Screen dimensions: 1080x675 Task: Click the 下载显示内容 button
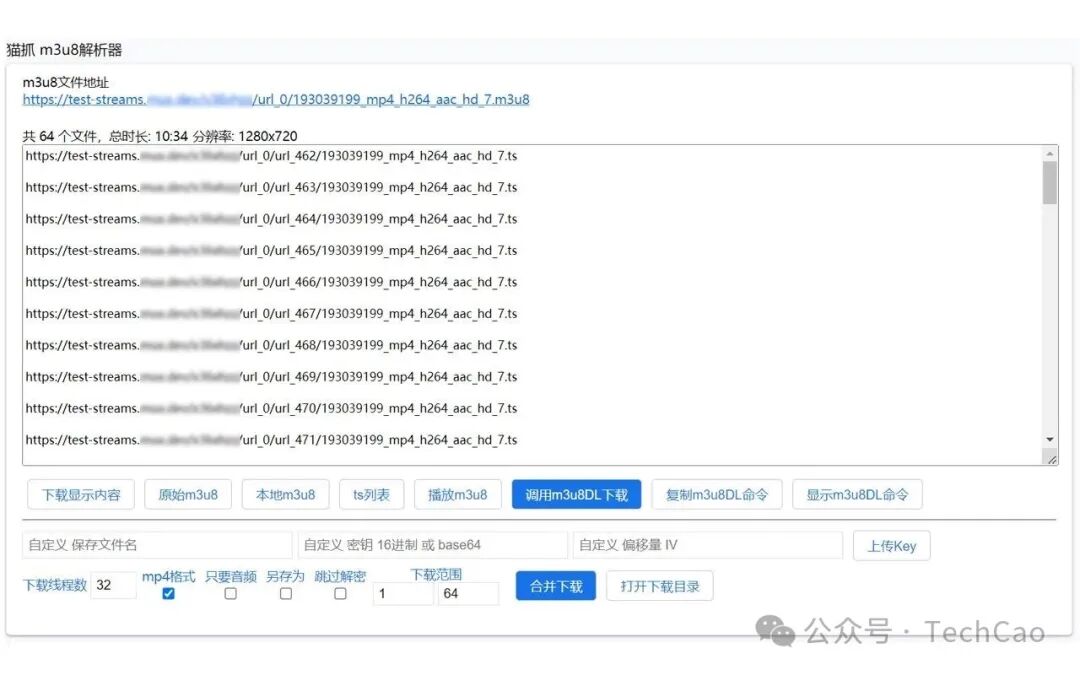pyautogui.click(x=81, y=495)
